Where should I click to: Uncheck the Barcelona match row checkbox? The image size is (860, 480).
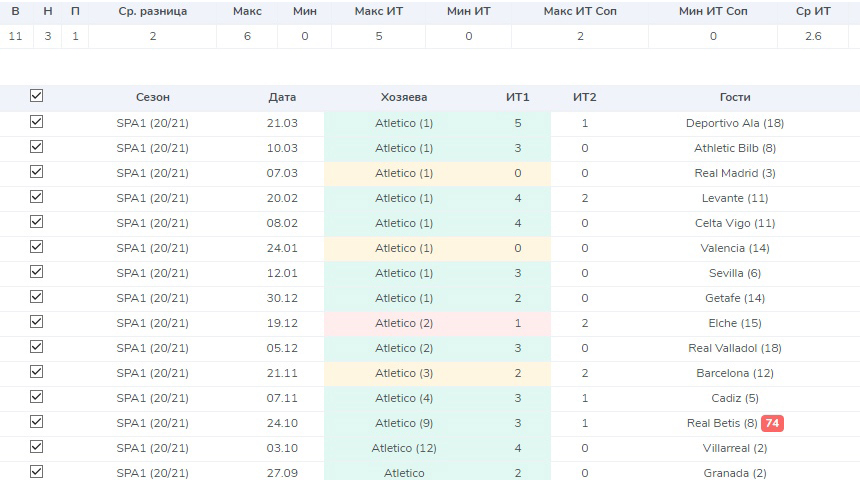[x=36, y=371]
